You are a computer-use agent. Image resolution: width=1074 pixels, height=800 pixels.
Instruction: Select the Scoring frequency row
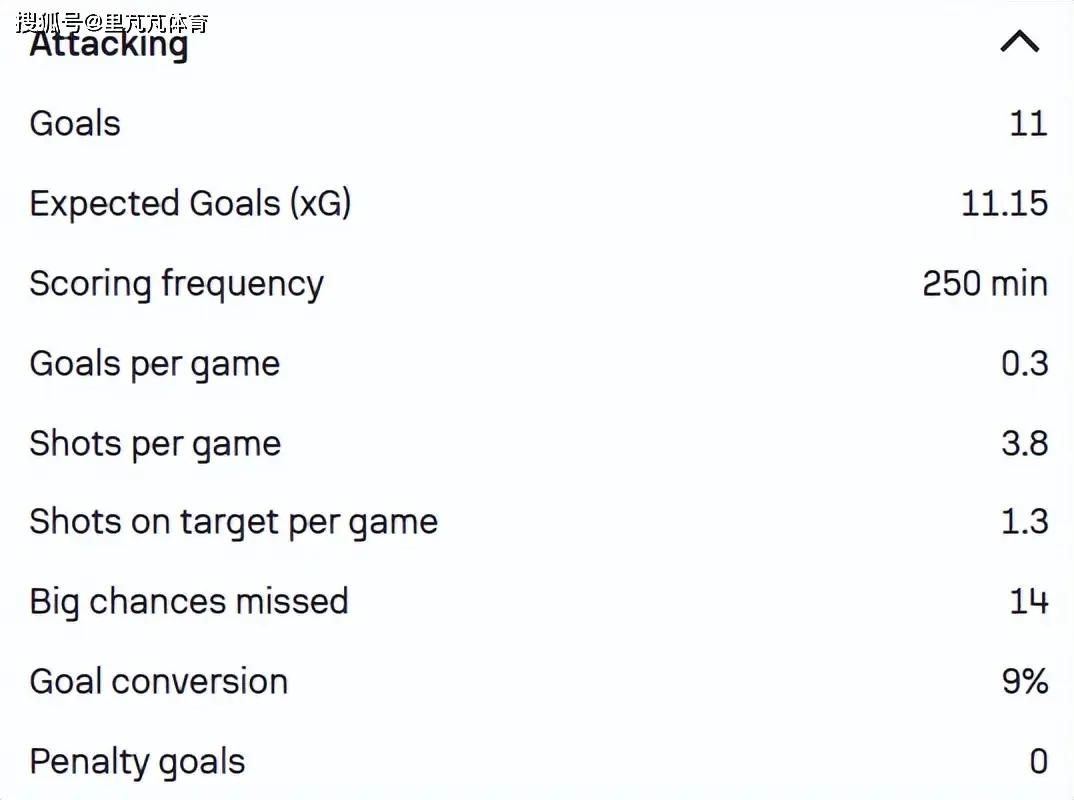click(537, 284)
